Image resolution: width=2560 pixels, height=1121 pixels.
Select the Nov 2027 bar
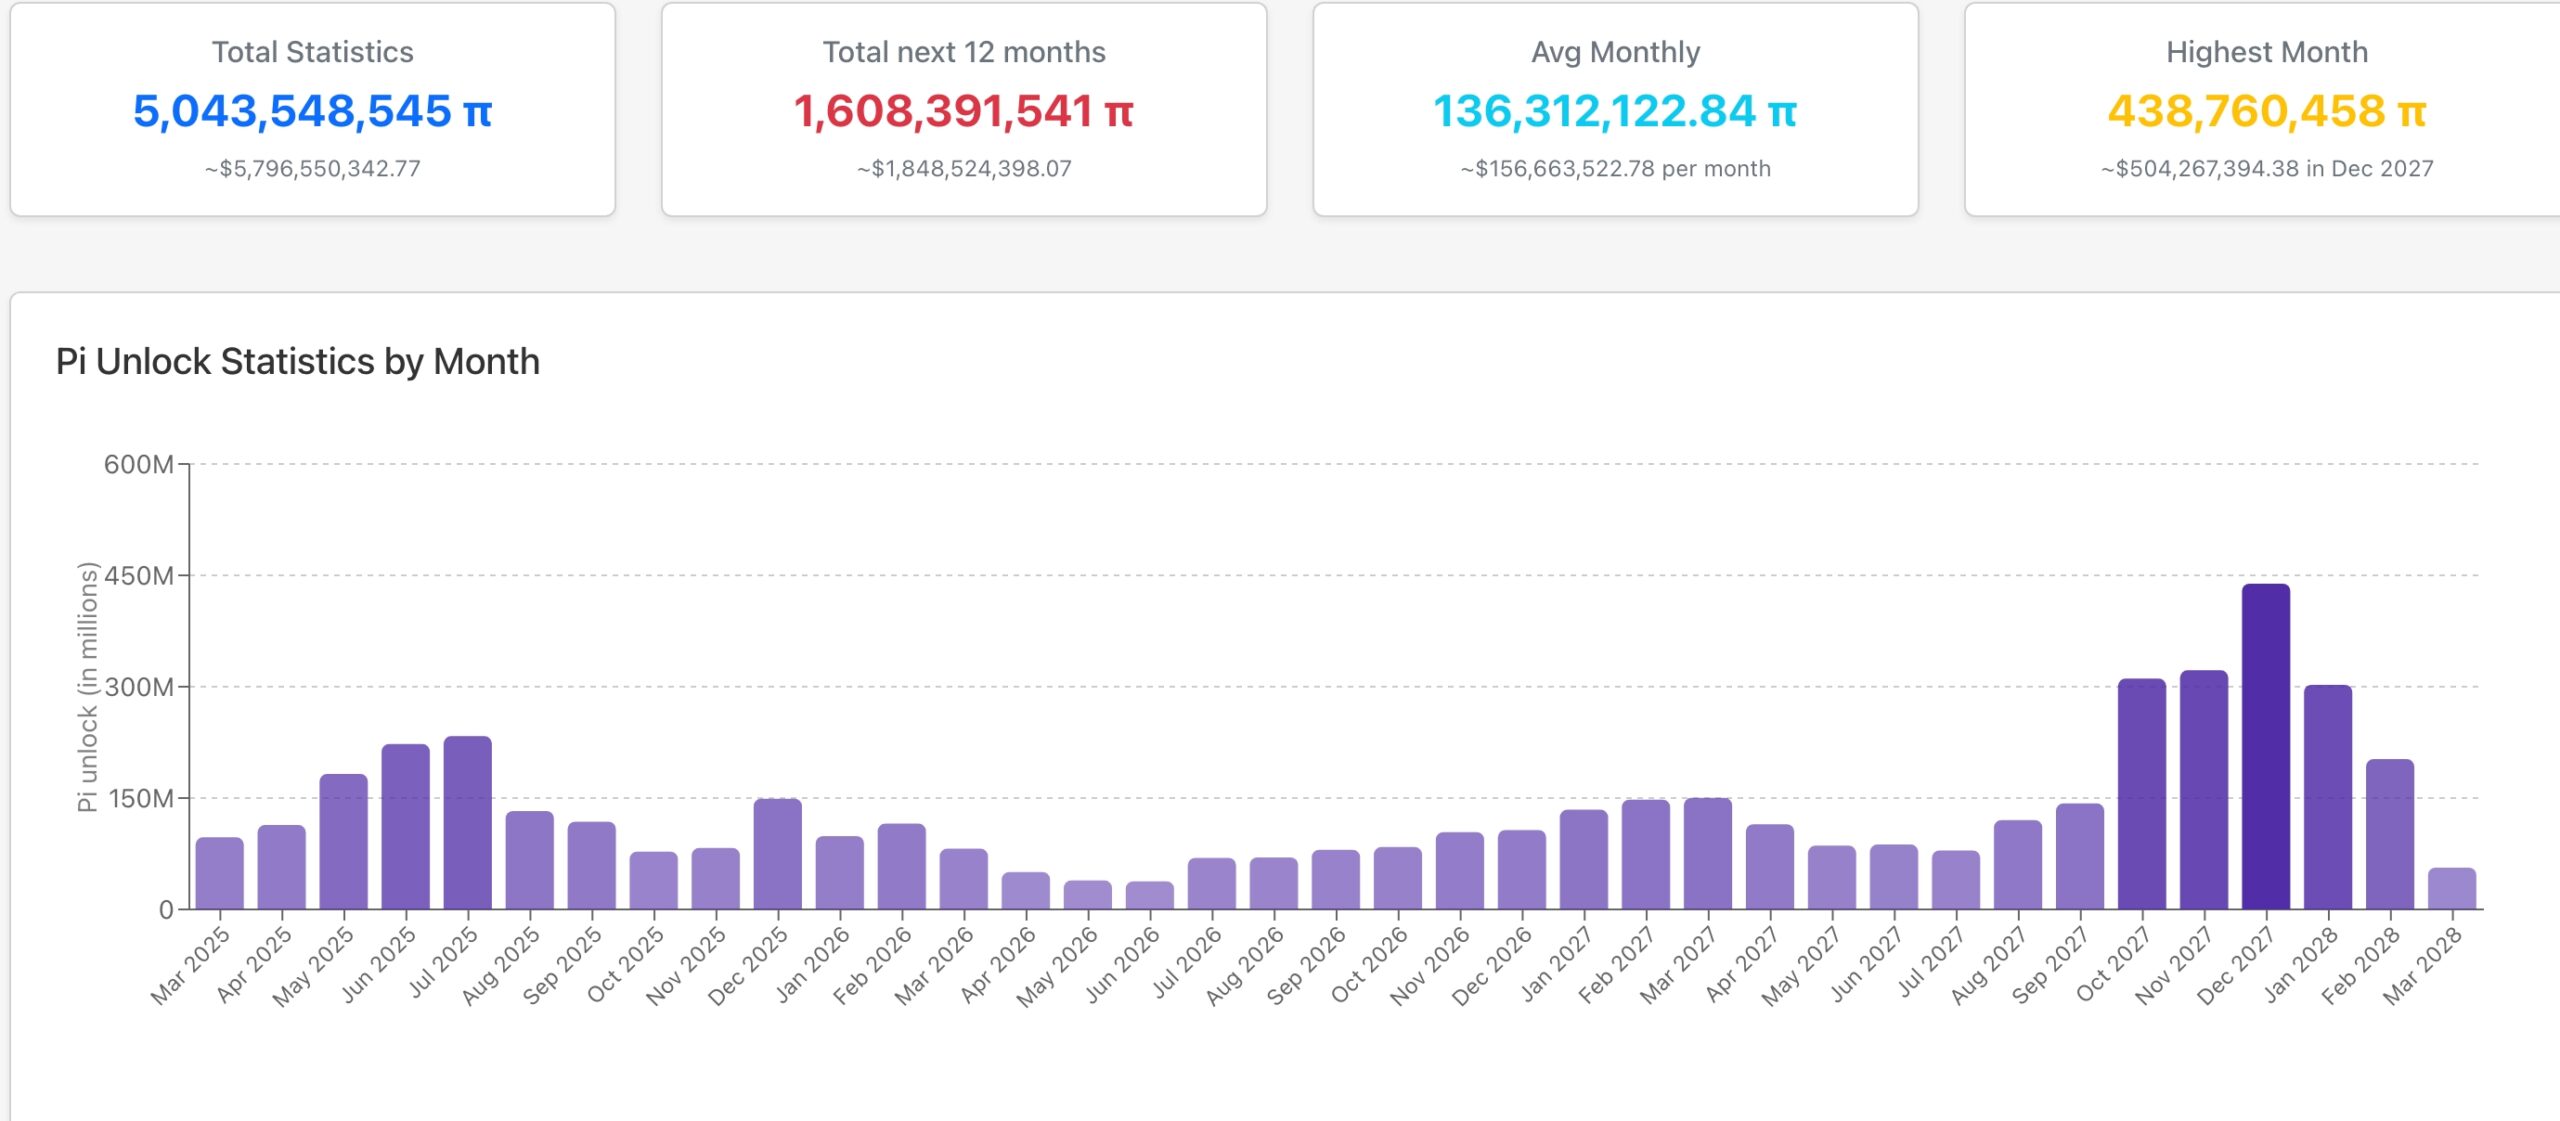2203,790
